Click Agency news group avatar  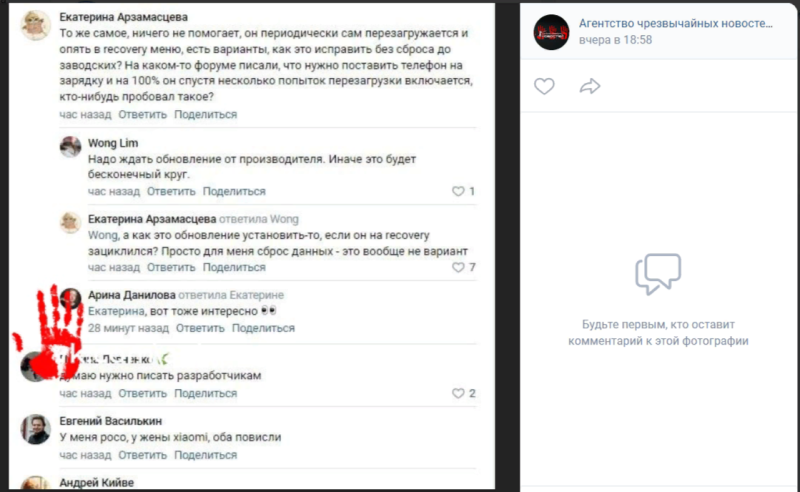click(548, 32)
